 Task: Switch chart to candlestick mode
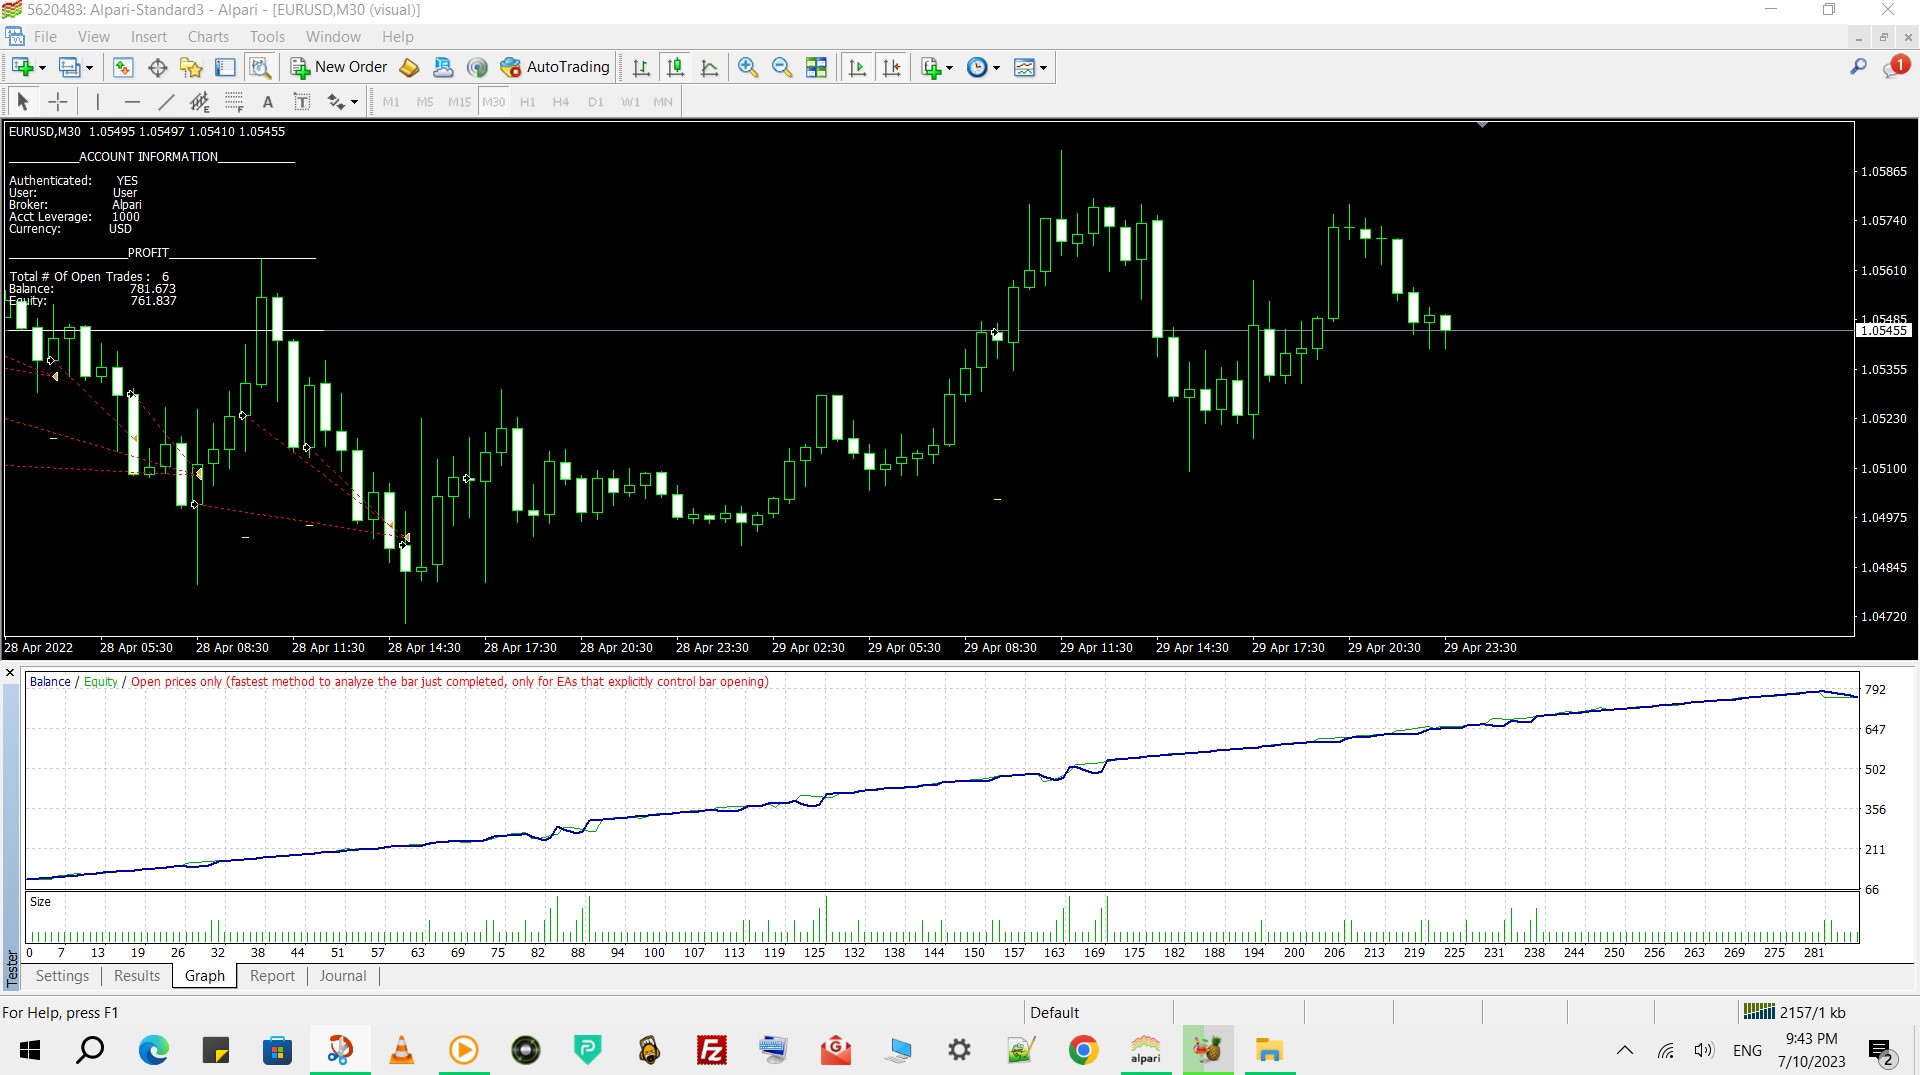(675, 67)
